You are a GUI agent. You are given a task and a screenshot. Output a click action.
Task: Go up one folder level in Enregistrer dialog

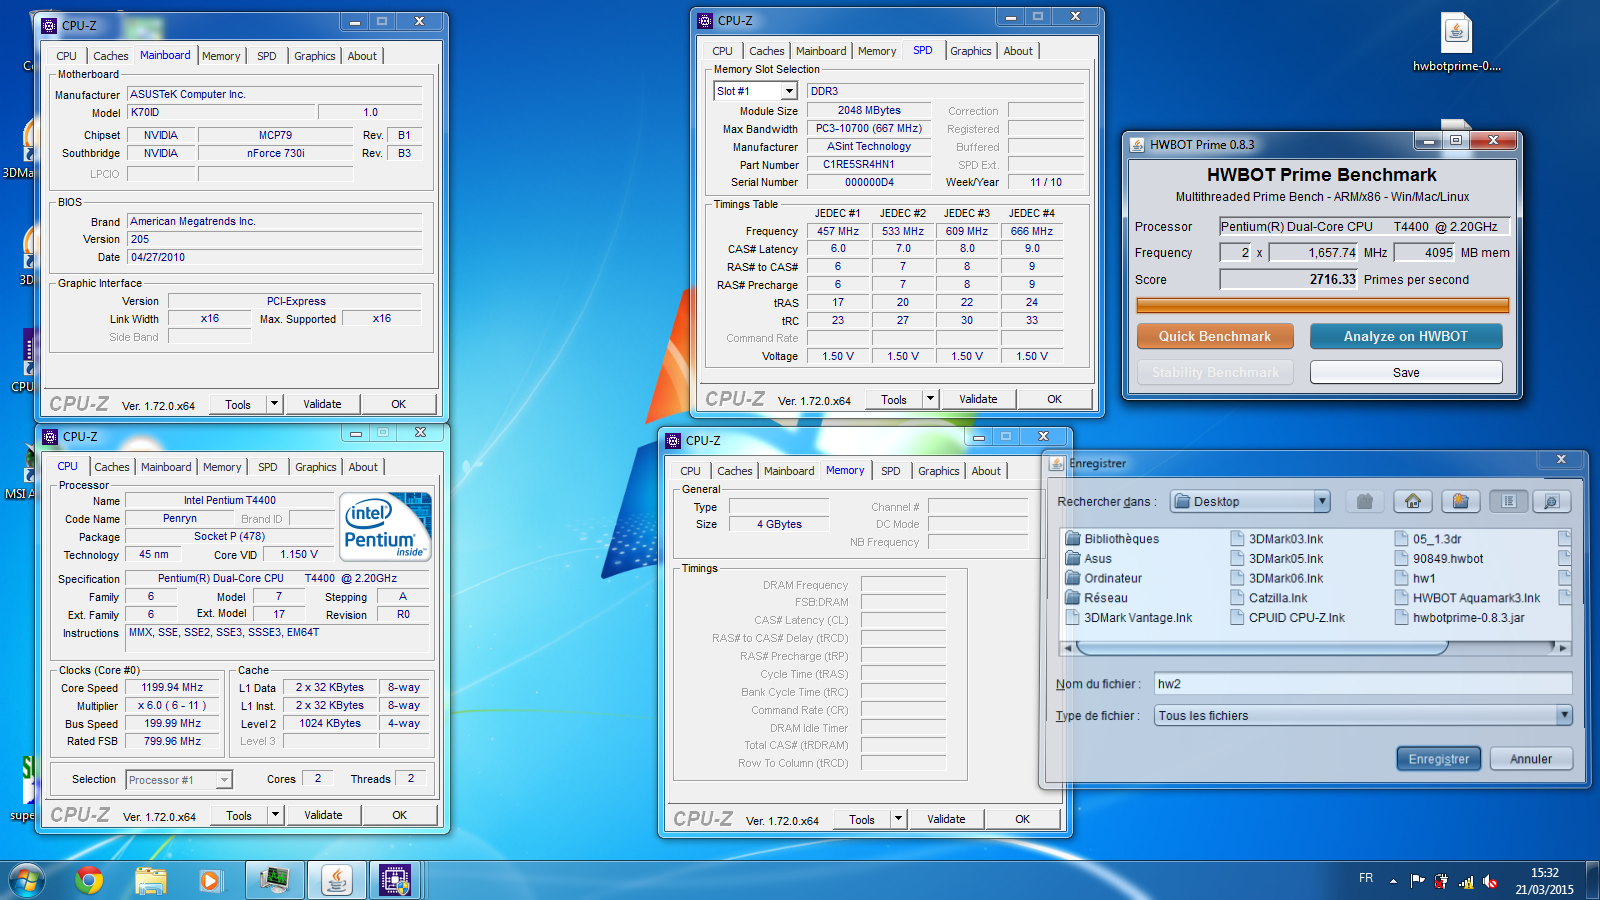pyautogui.click(x=1365, y=501)
